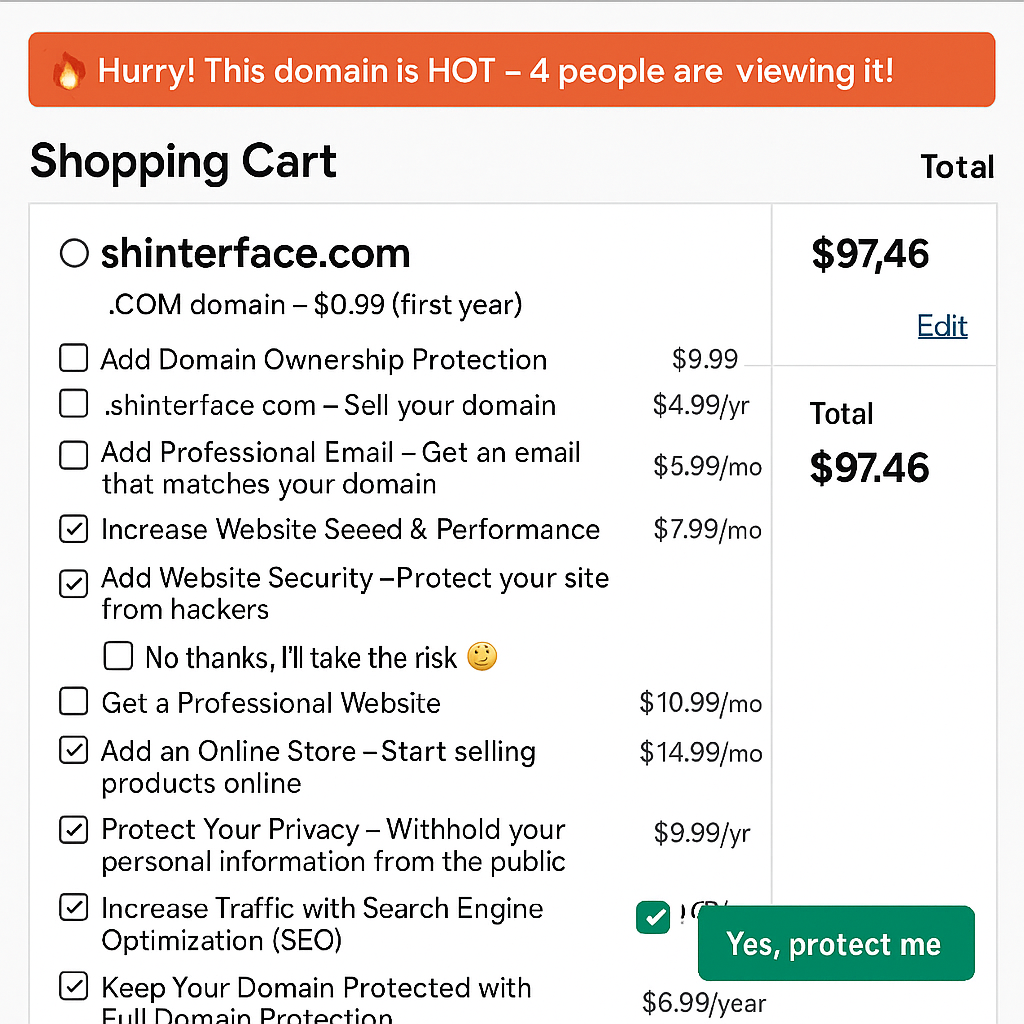The image size is (1024, 1024).
Task: Uncheck Increase Website Speed & Performance
Action: 73,529
